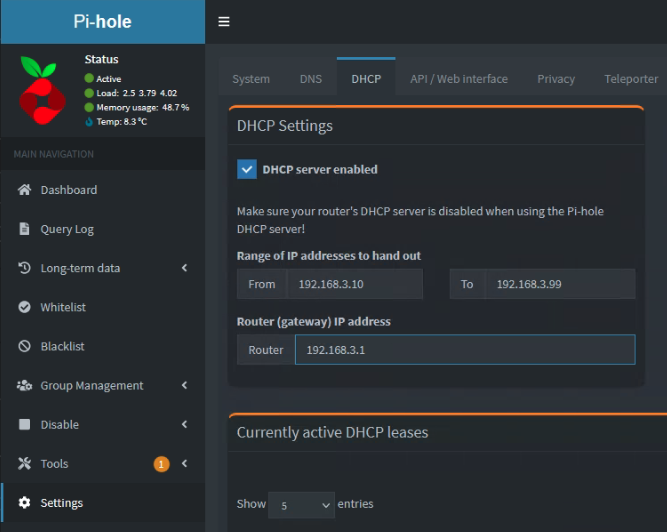Image resolution: width=667 pixels, height=532 pixels.
Task: Click the Pi-hole raspberry logo
Action: point(42,90)
